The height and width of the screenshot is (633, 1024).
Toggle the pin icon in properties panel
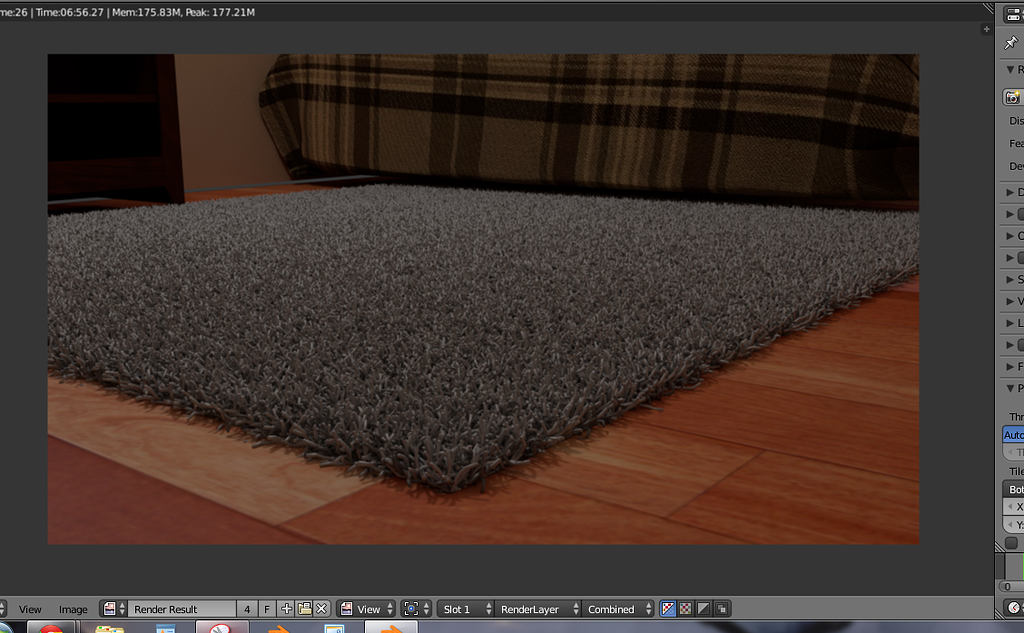coord(1011,42)
